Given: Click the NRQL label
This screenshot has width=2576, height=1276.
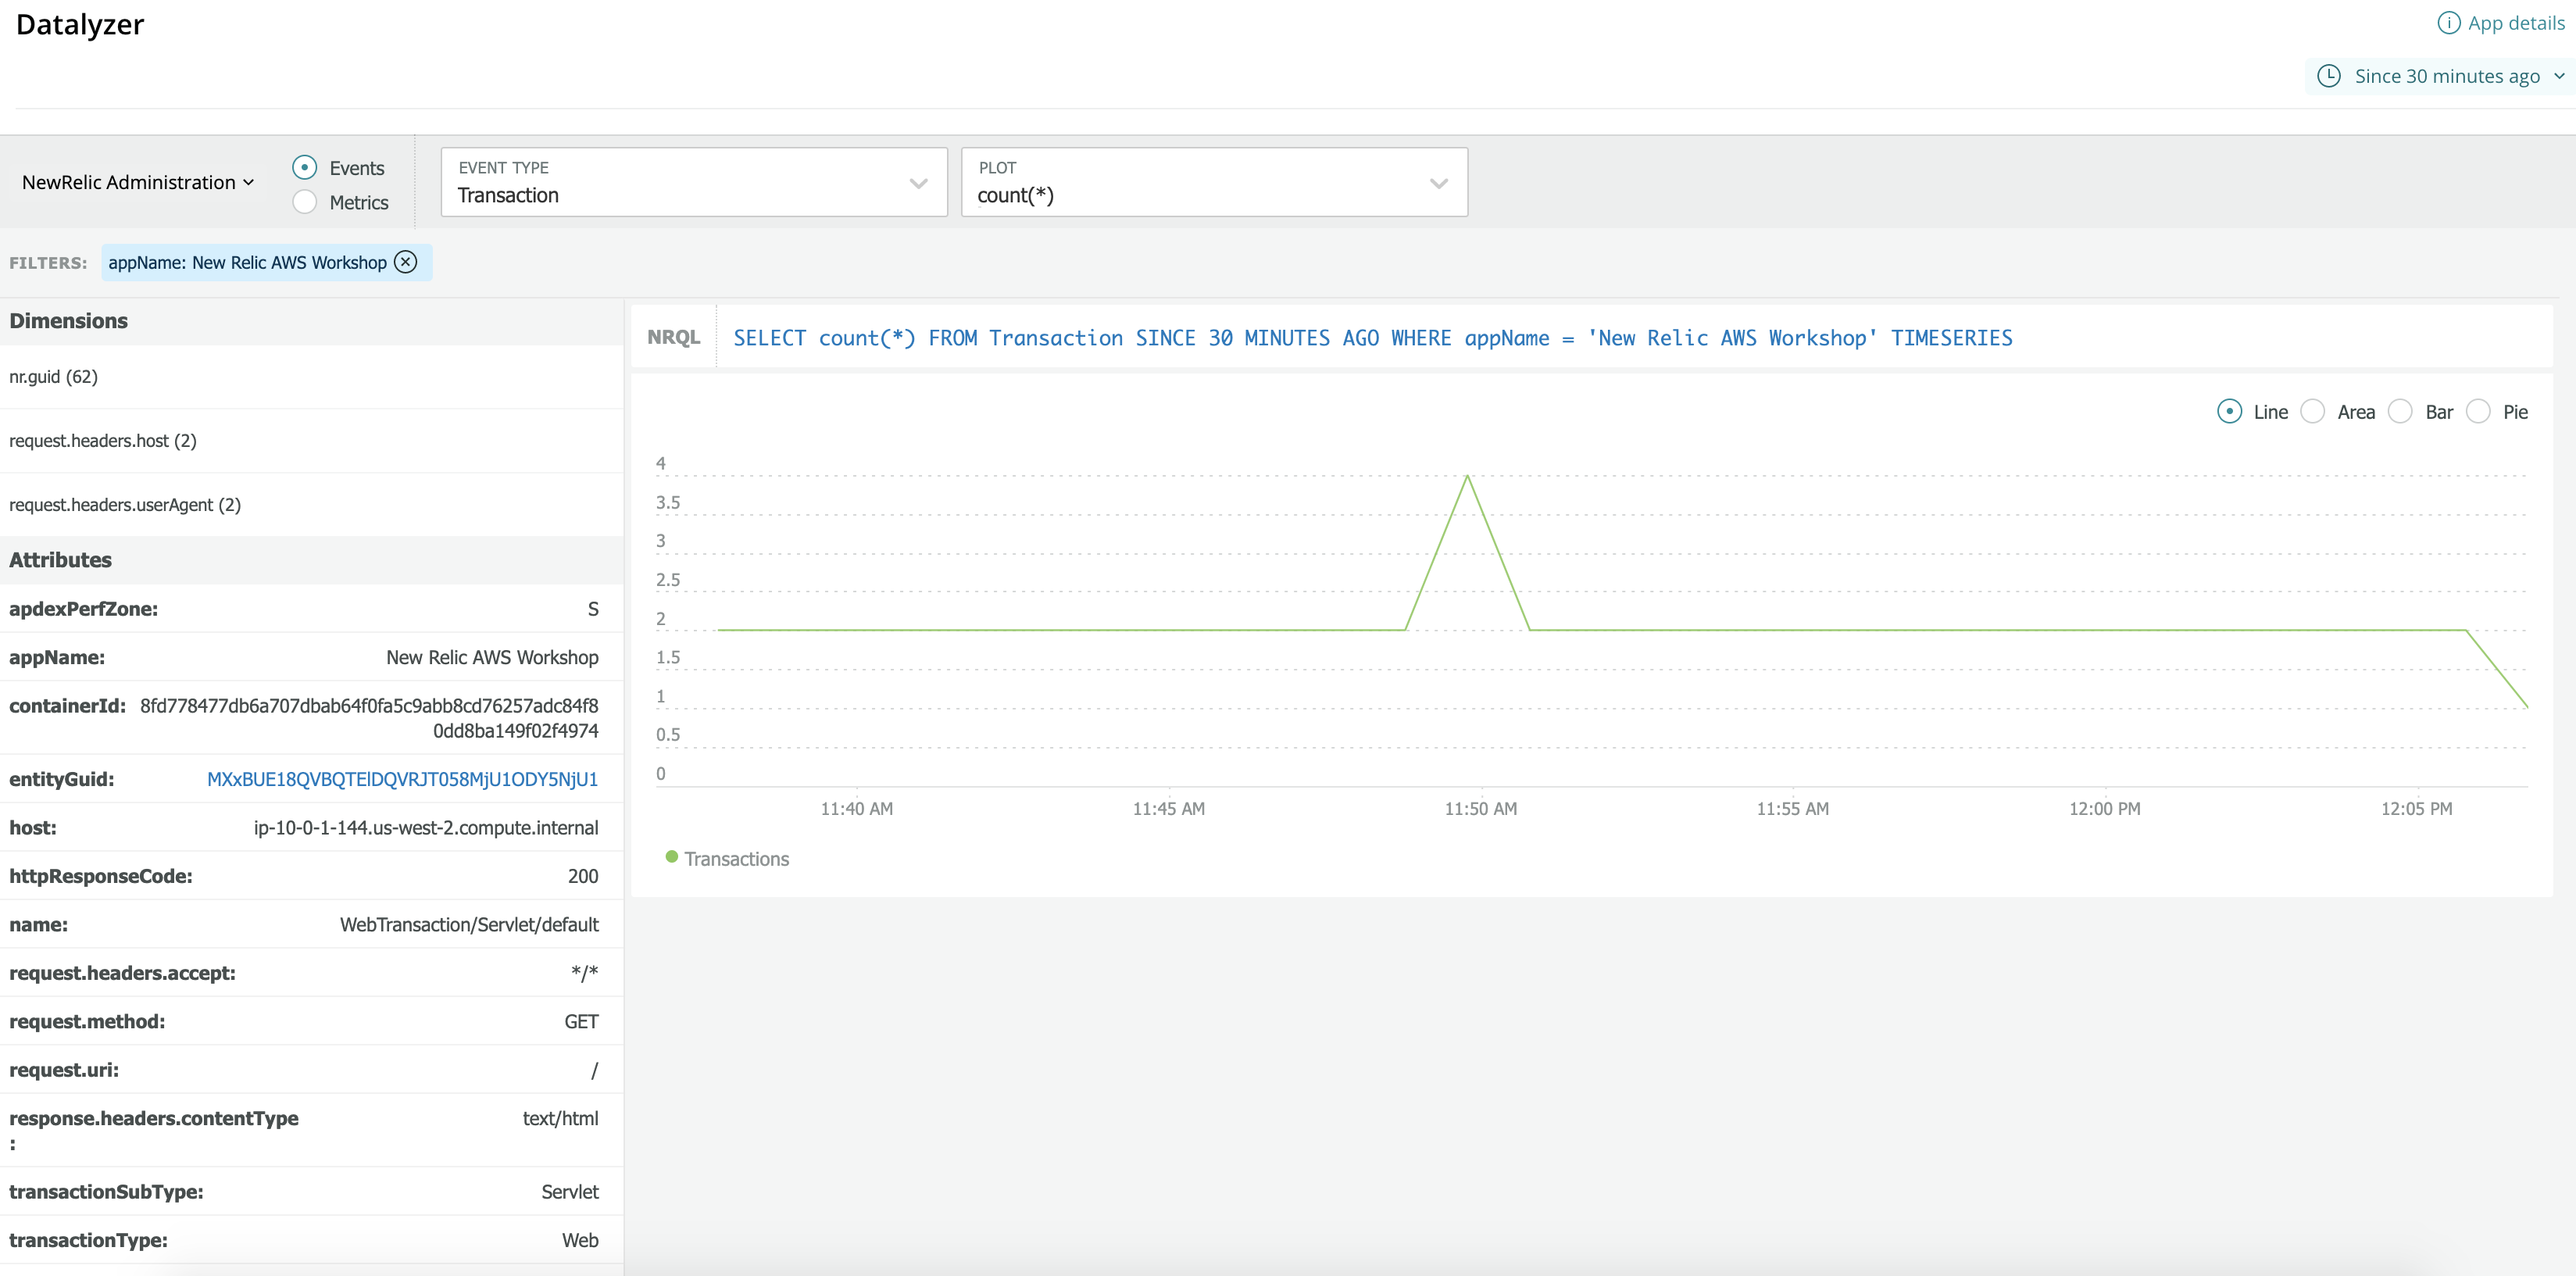Looking at the screenshot, I should coord(674,337).
